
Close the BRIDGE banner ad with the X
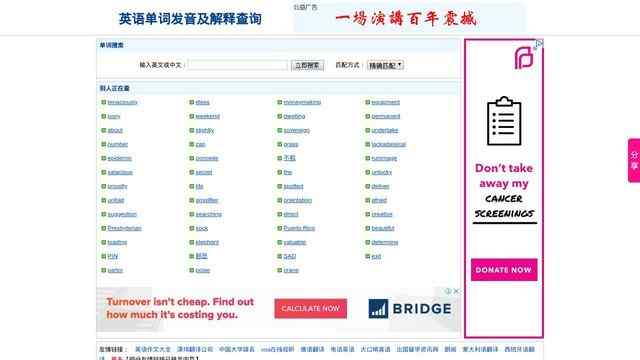tap(456, 291)
